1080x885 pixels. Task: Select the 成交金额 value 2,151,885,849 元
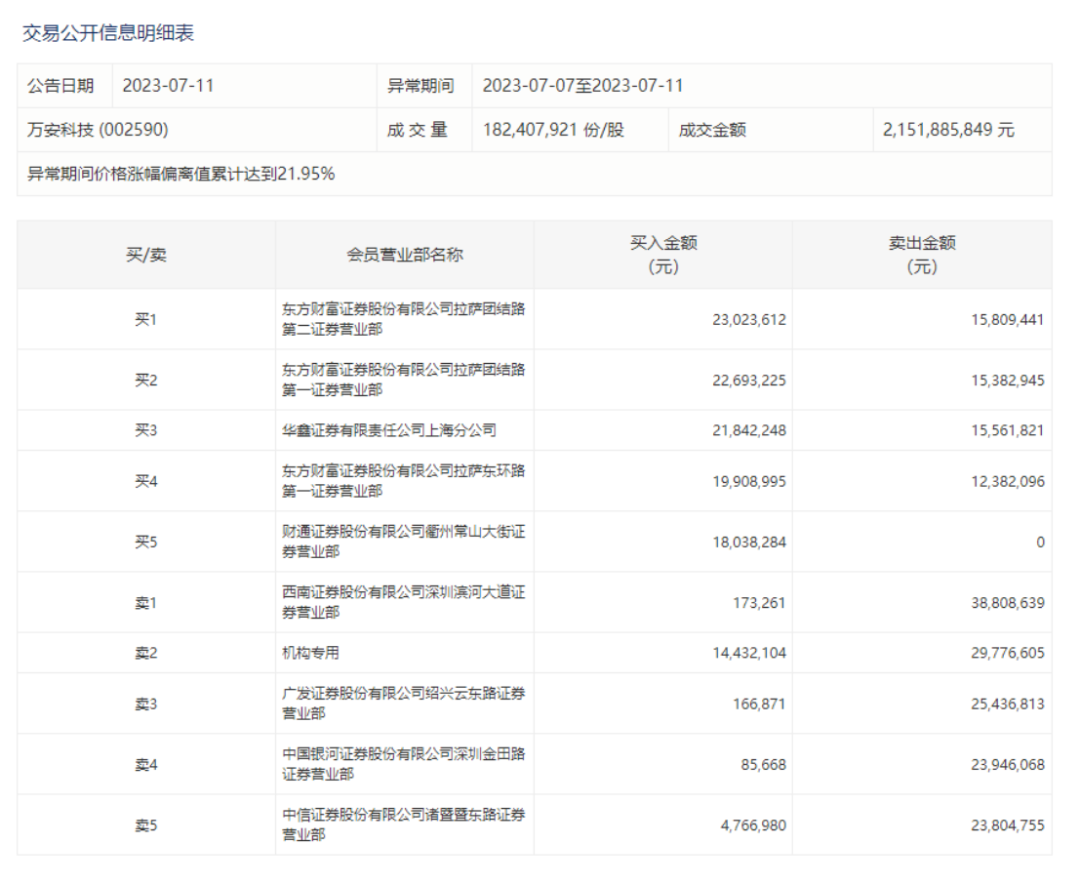pyautogui.click(x=948, y=130)
